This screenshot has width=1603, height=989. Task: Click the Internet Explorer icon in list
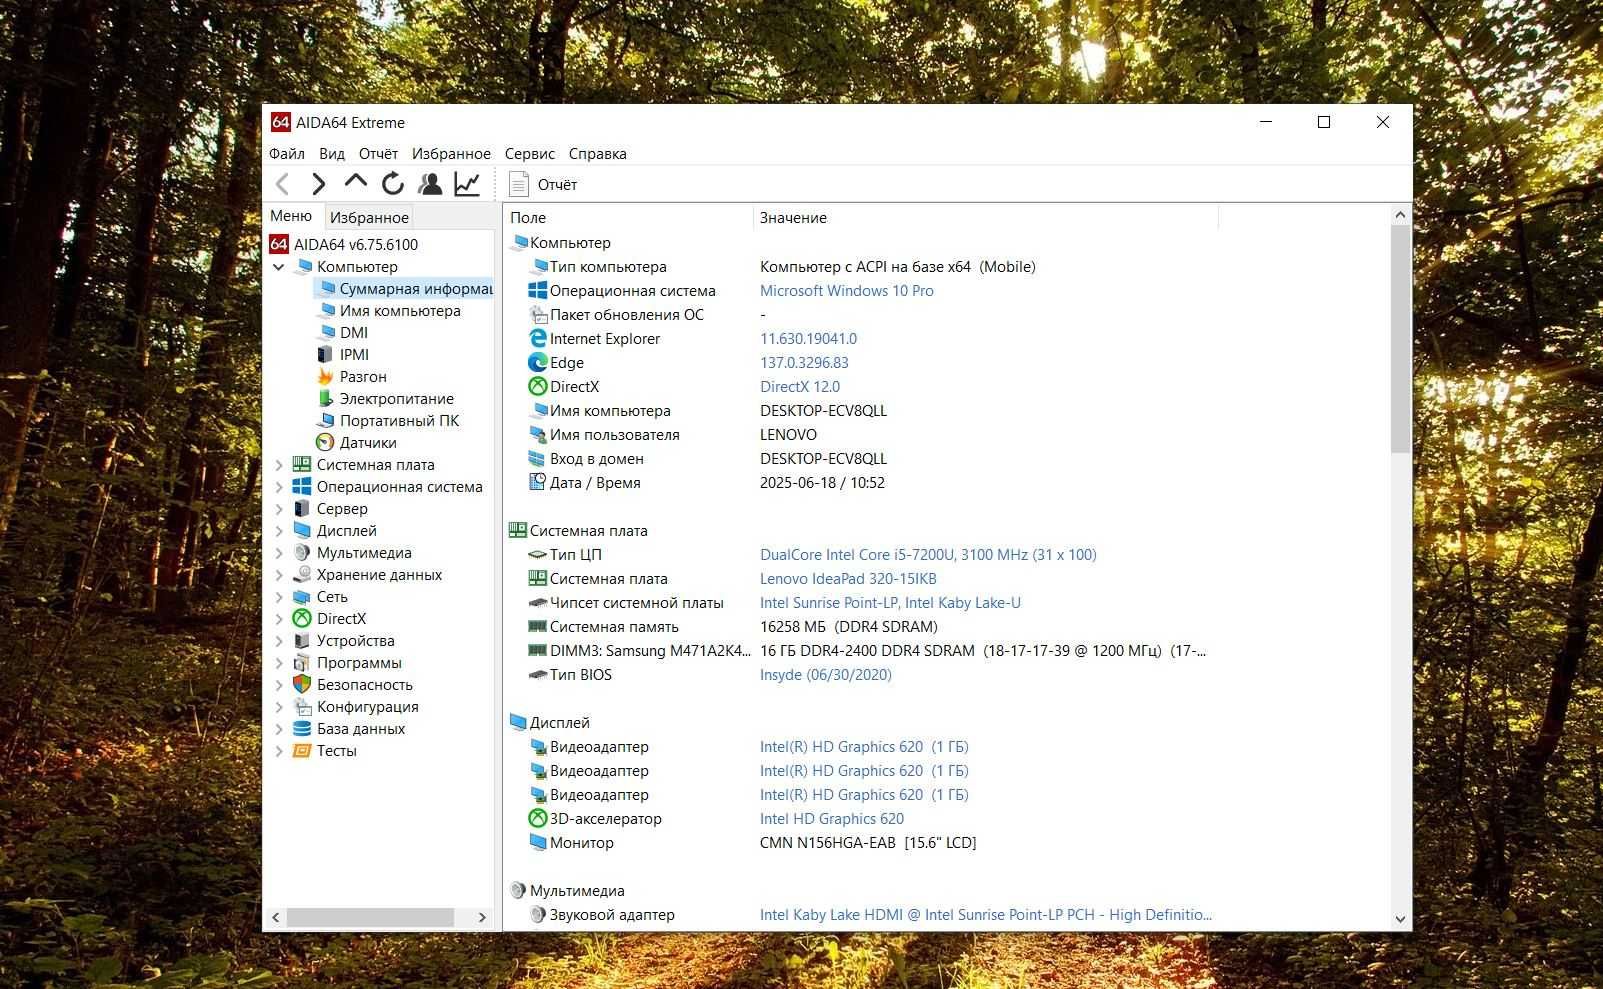537,338
